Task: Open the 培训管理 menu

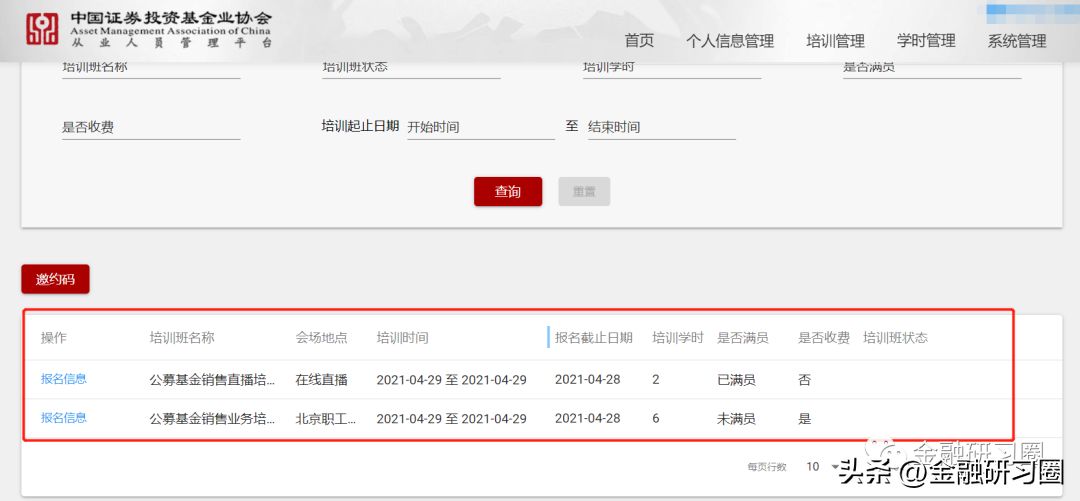Action: [x=835, y=41]
